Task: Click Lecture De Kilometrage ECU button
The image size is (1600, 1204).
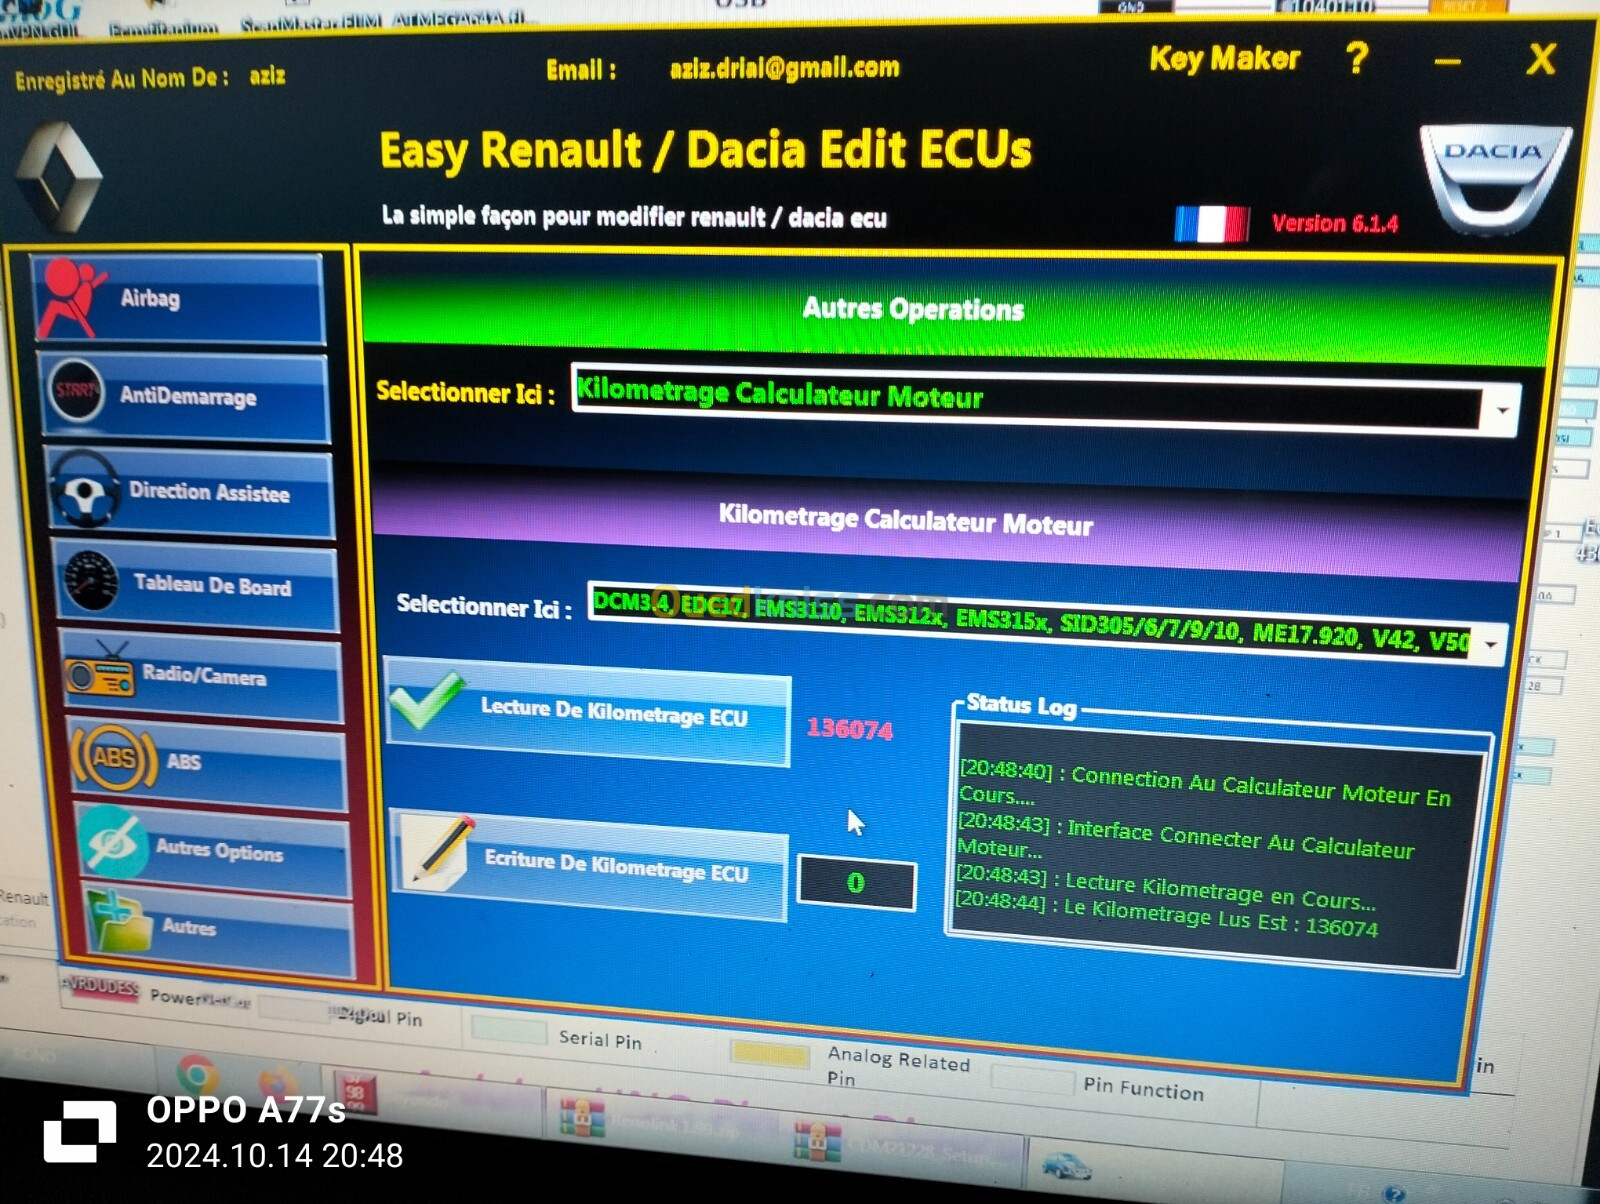Action: [x=587, y=711]
